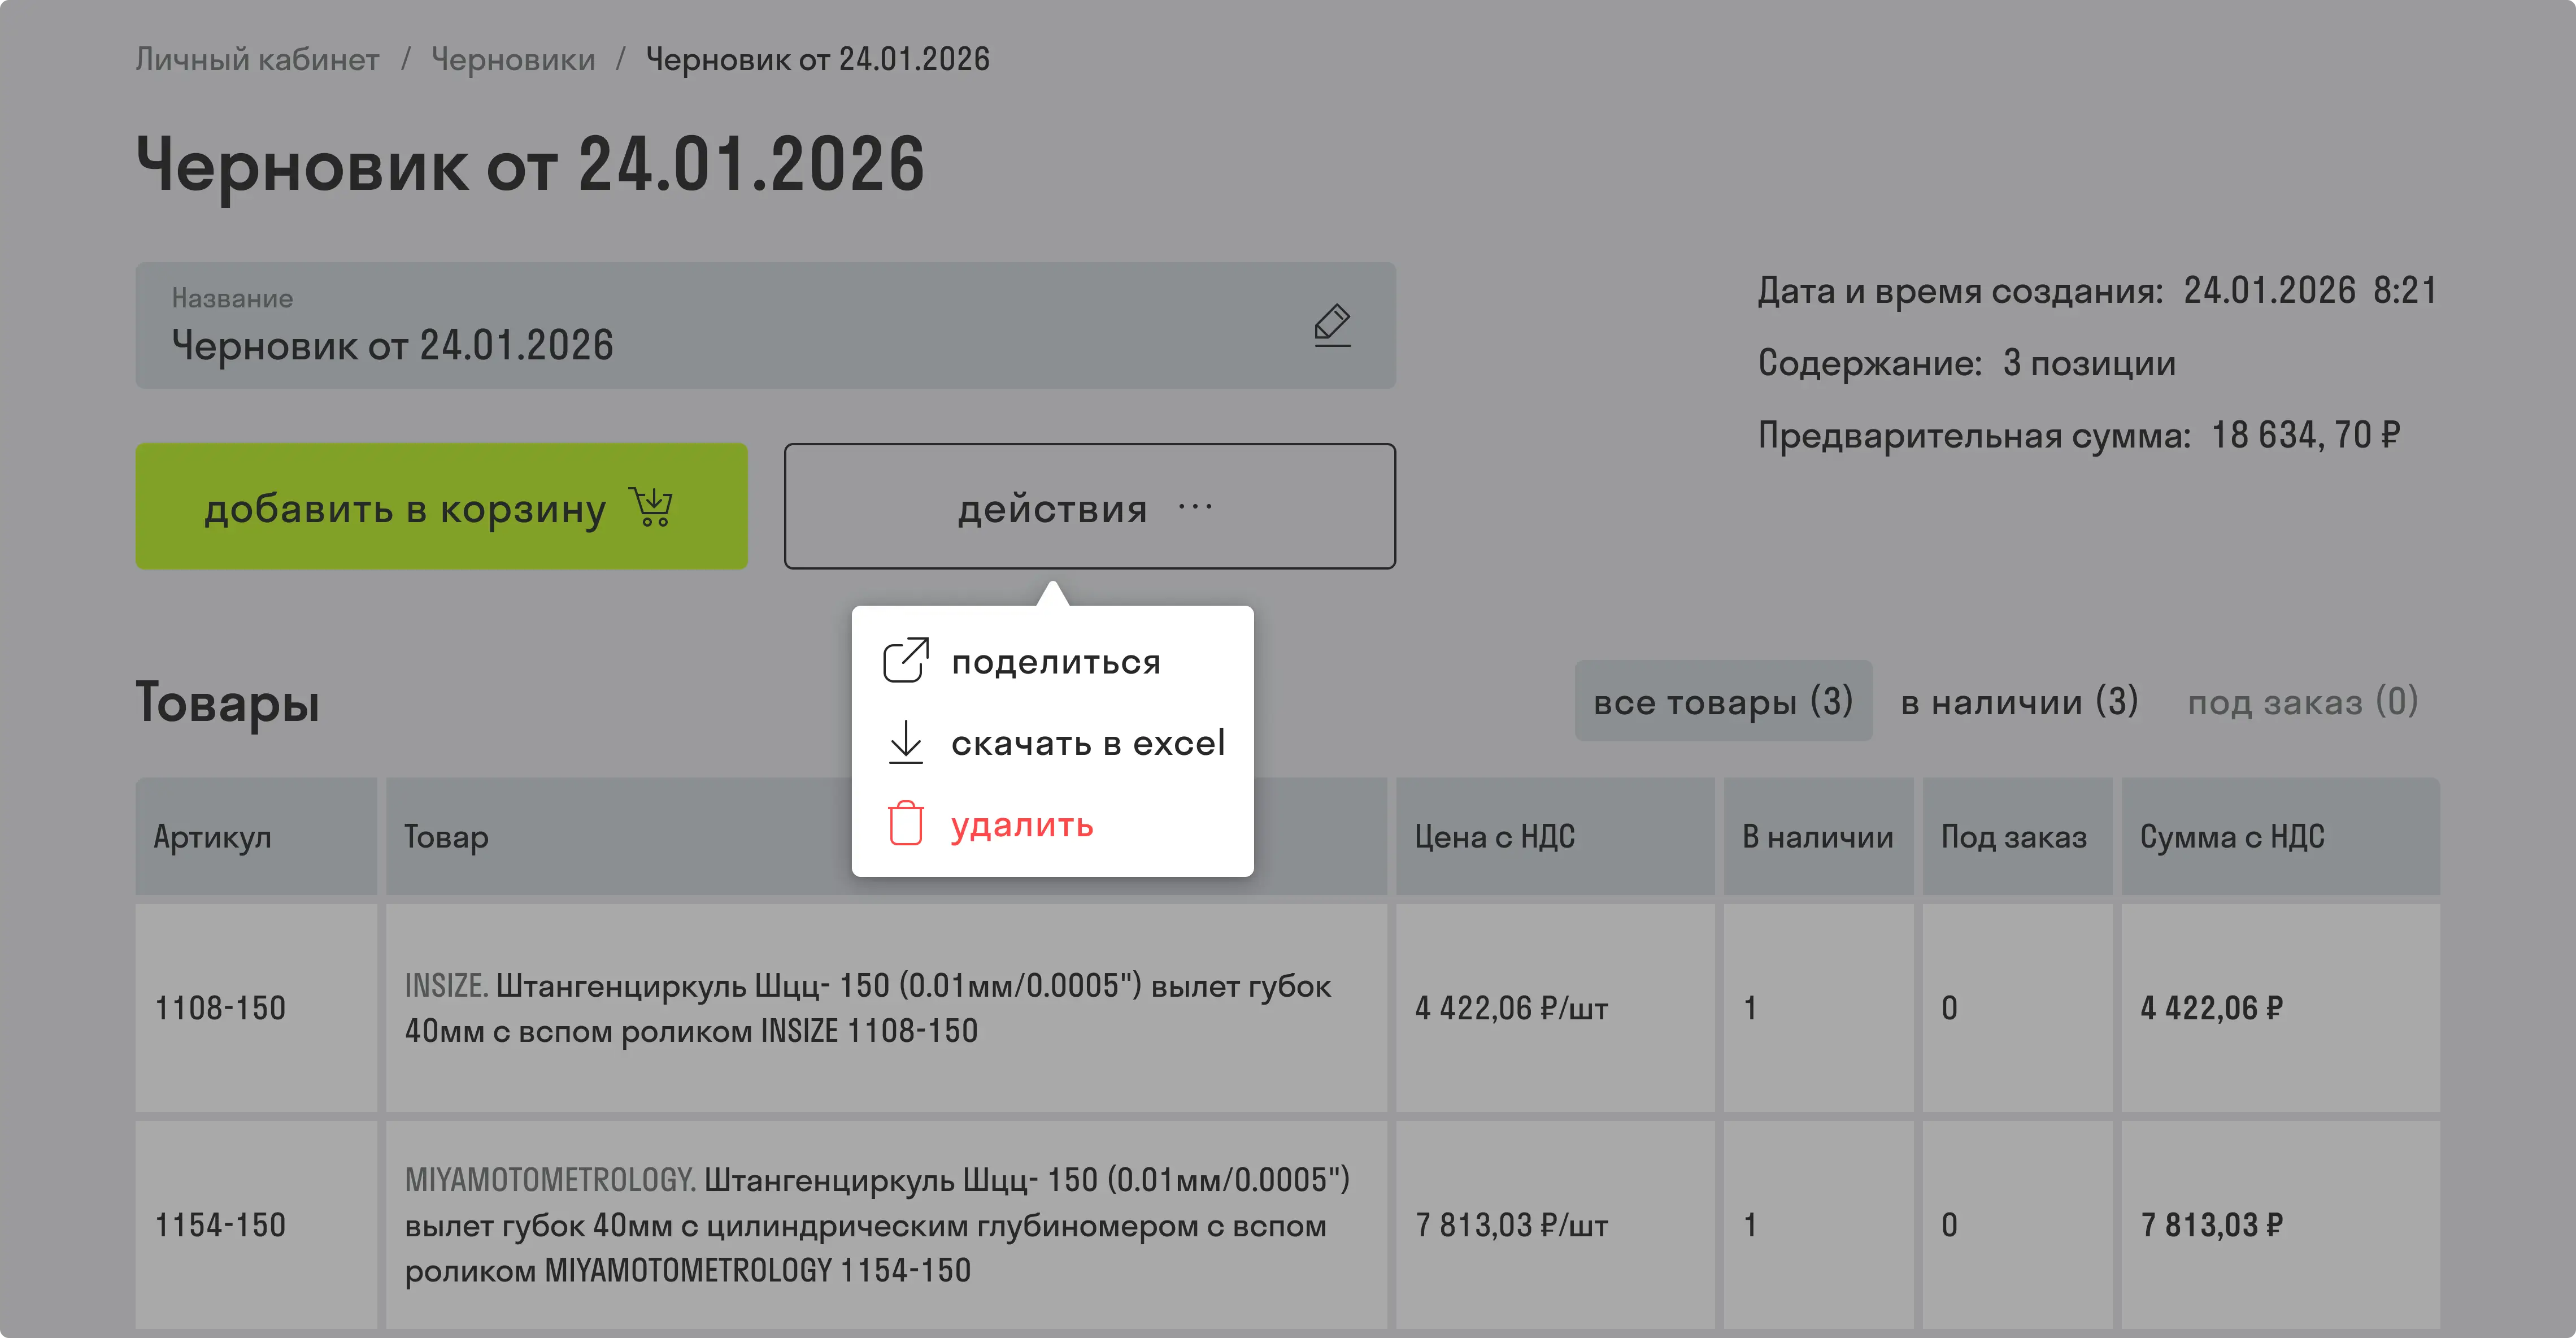The width and height of the screenshot is (2576, 1338).
Task: Click the cart icon on the add button
Action: [x=651, y=507]
